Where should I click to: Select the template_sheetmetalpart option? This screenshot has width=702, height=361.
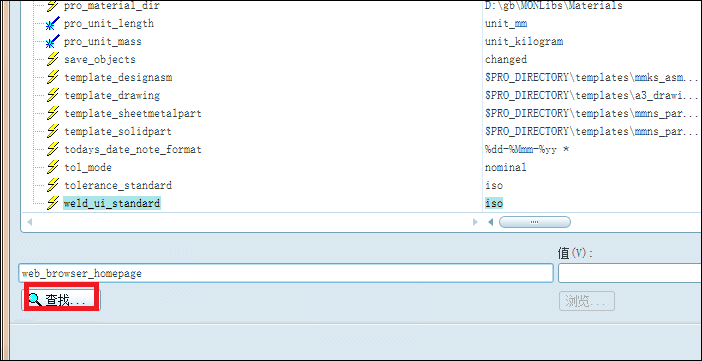(133, 113)
